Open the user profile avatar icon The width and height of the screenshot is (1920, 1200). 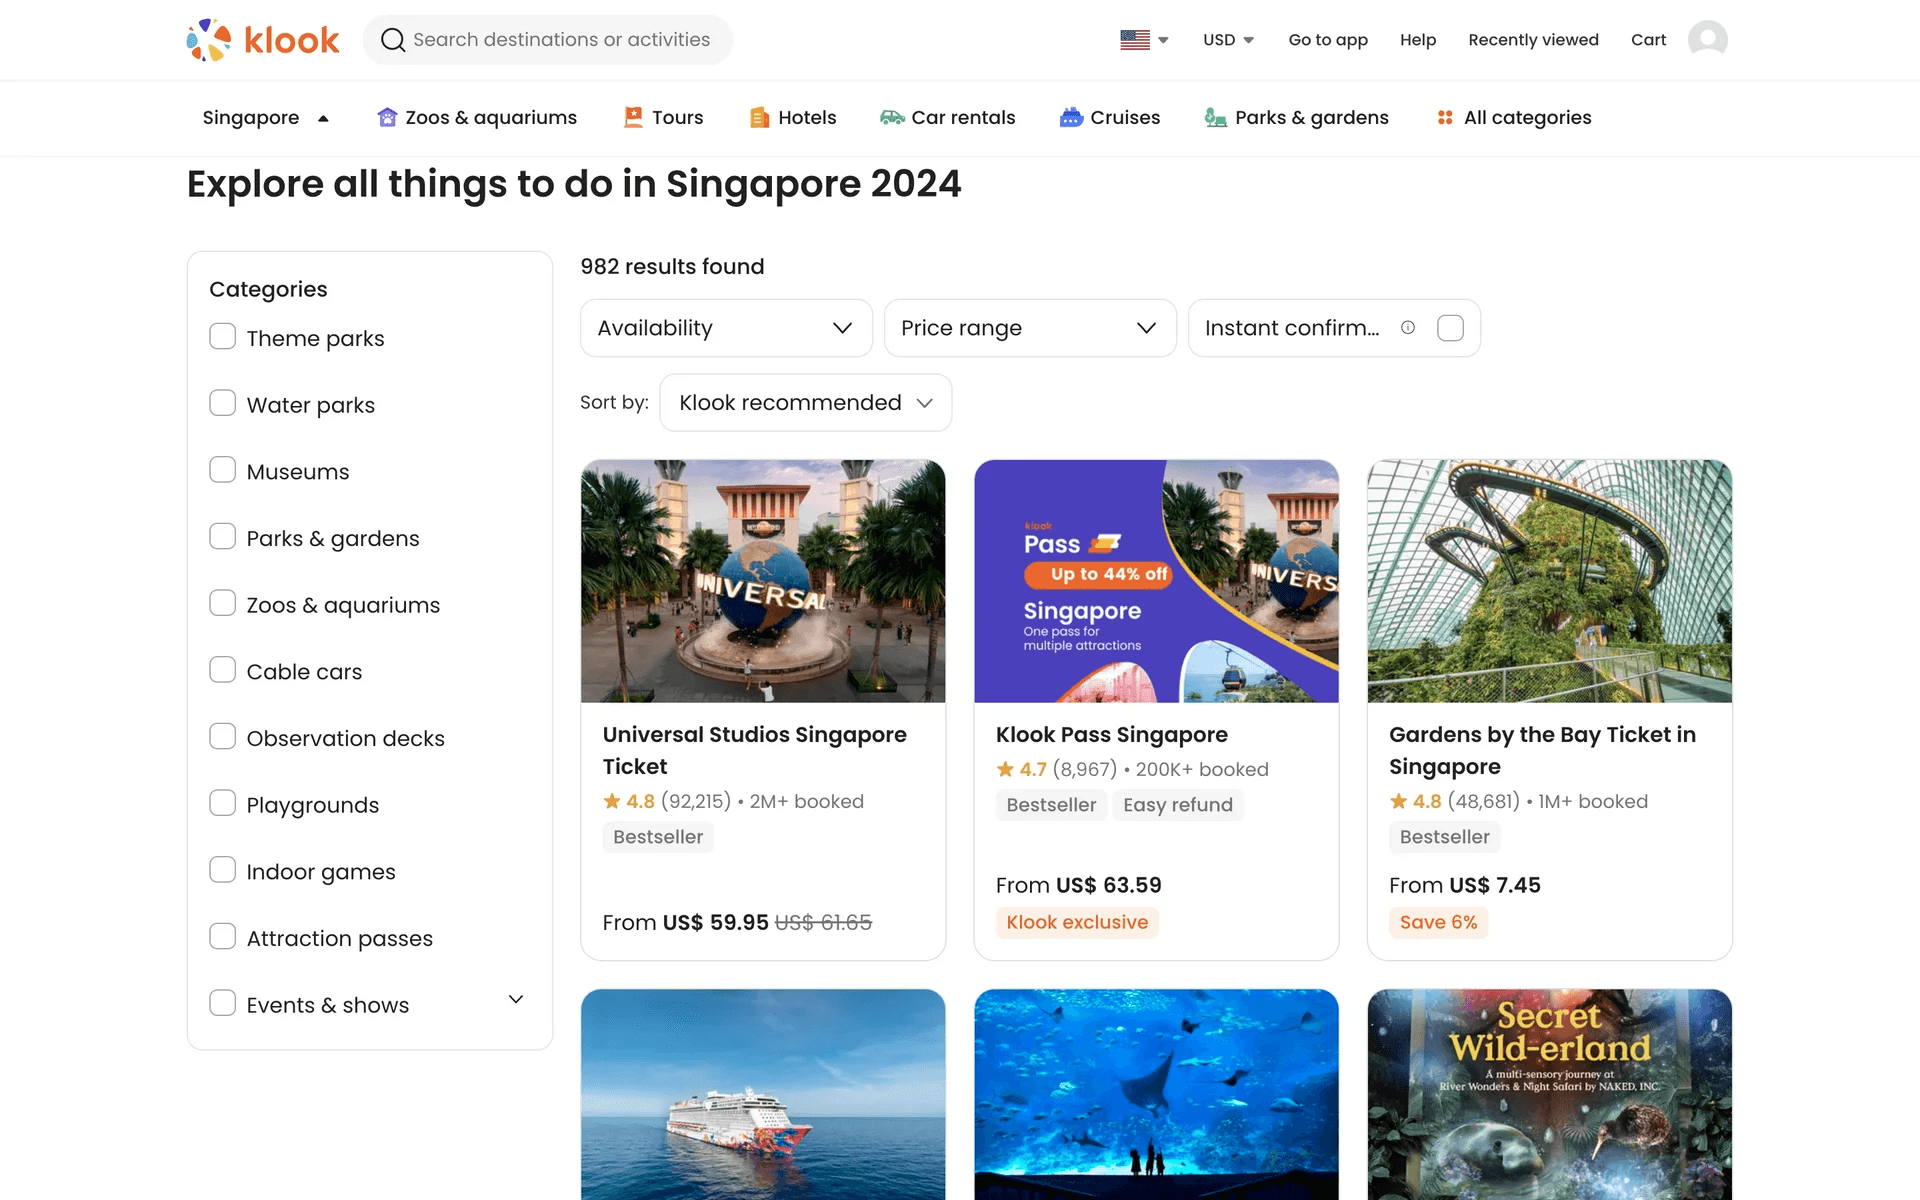tap(1707, 40)
